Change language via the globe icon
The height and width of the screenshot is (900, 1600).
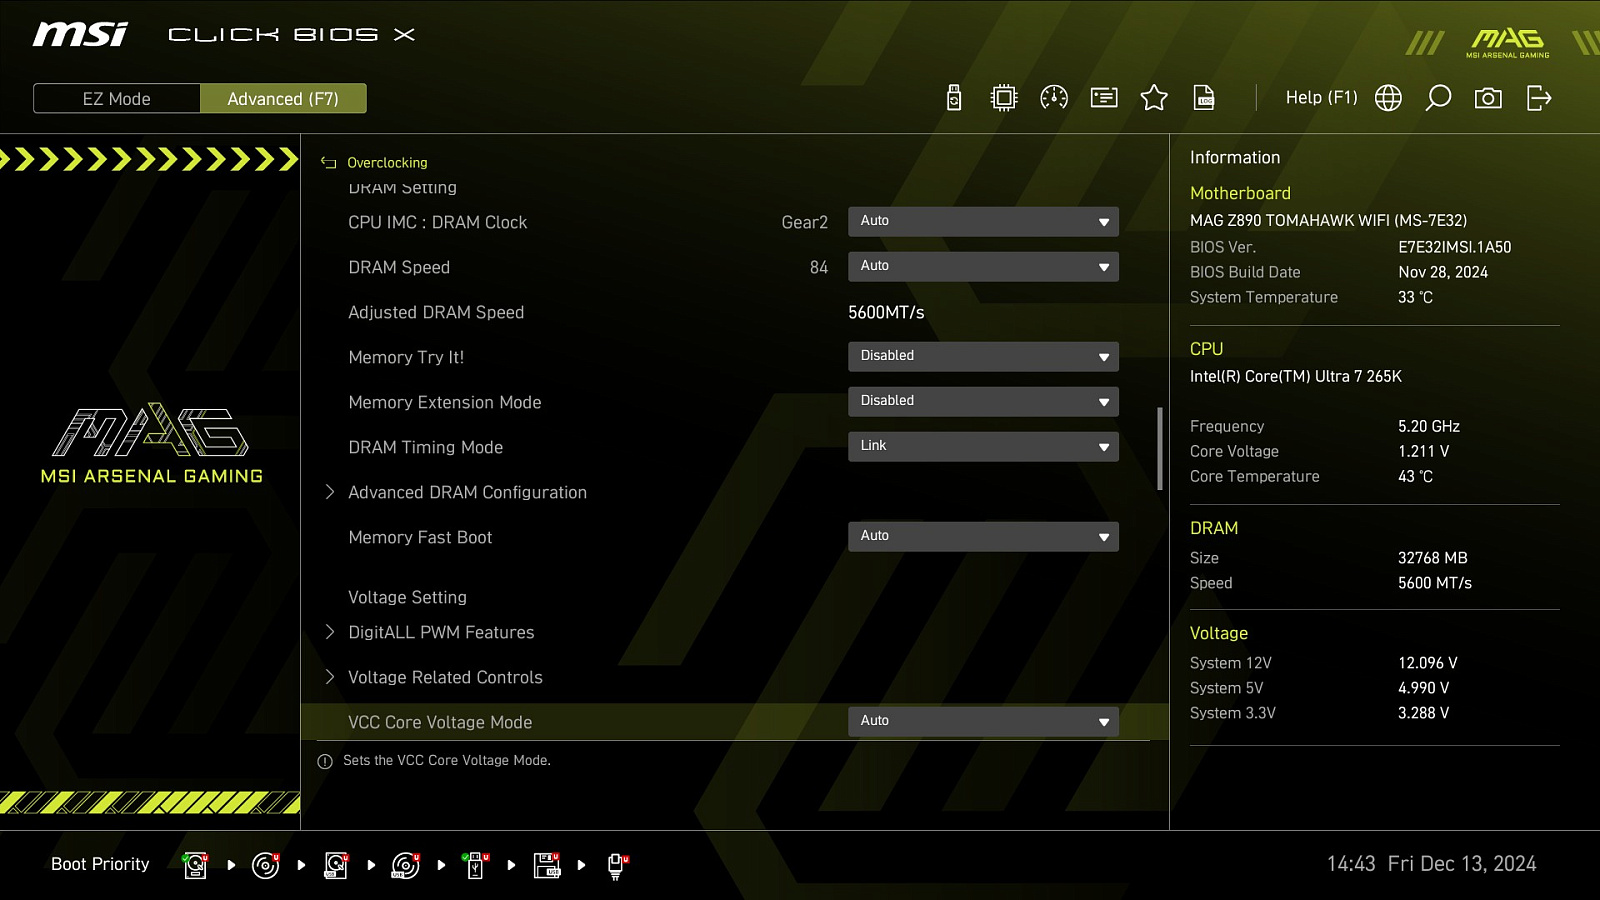[1388, 98]
